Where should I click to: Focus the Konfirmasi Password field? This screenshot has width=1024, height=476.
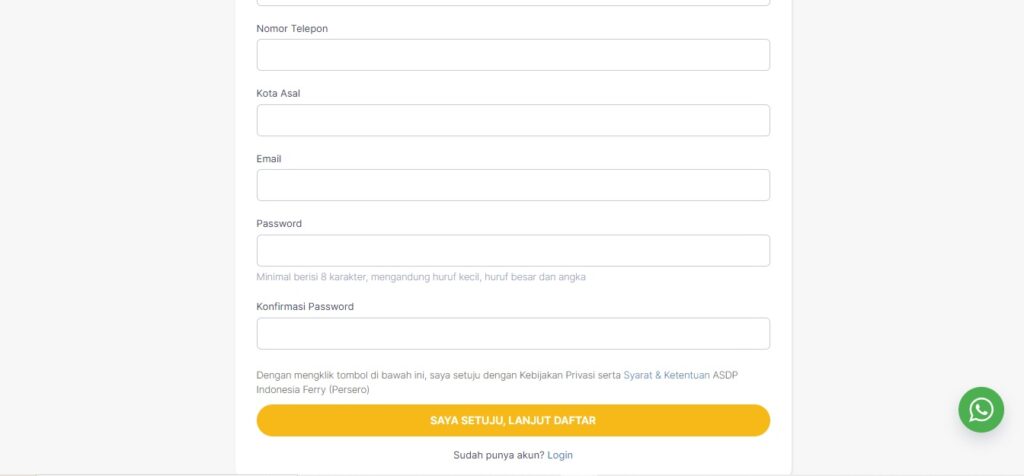tap(513, 334)
